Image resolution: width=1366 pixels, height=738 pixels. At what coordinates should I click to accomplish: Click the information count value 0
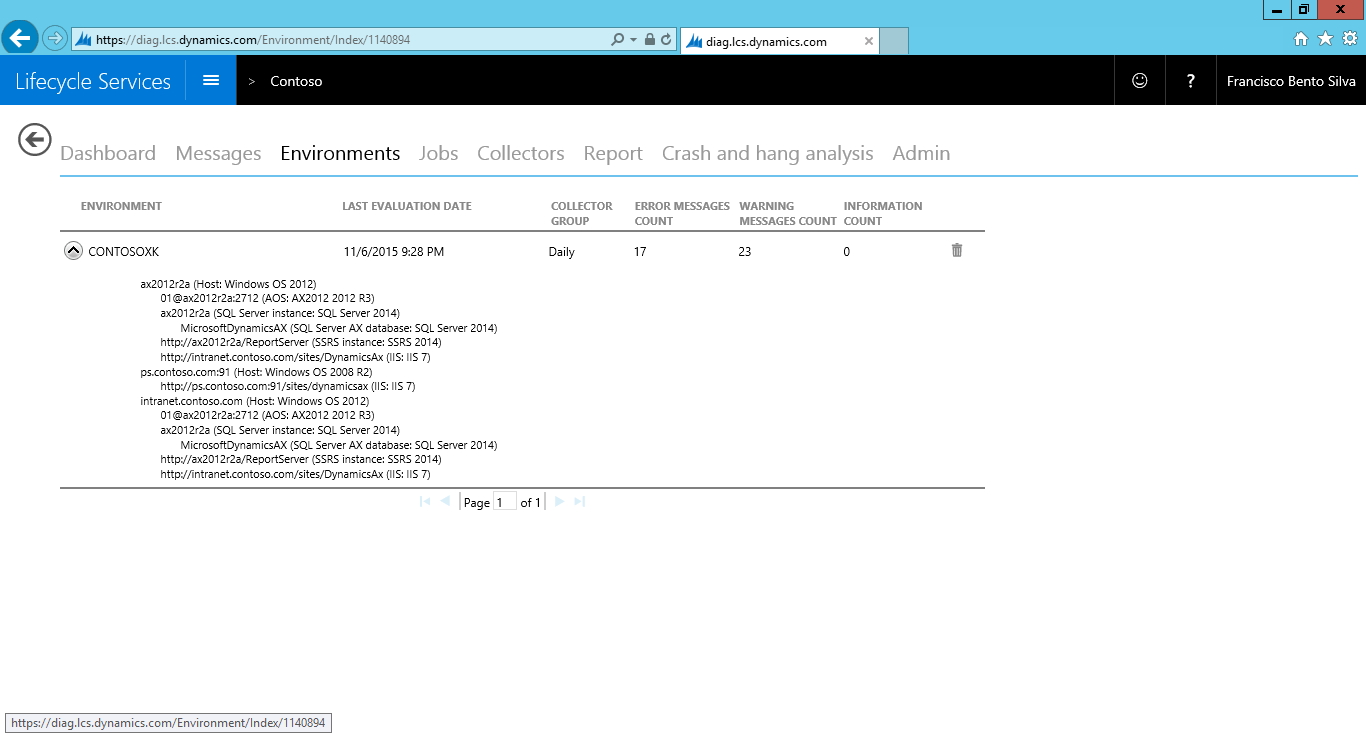click(x=847, y=252)
